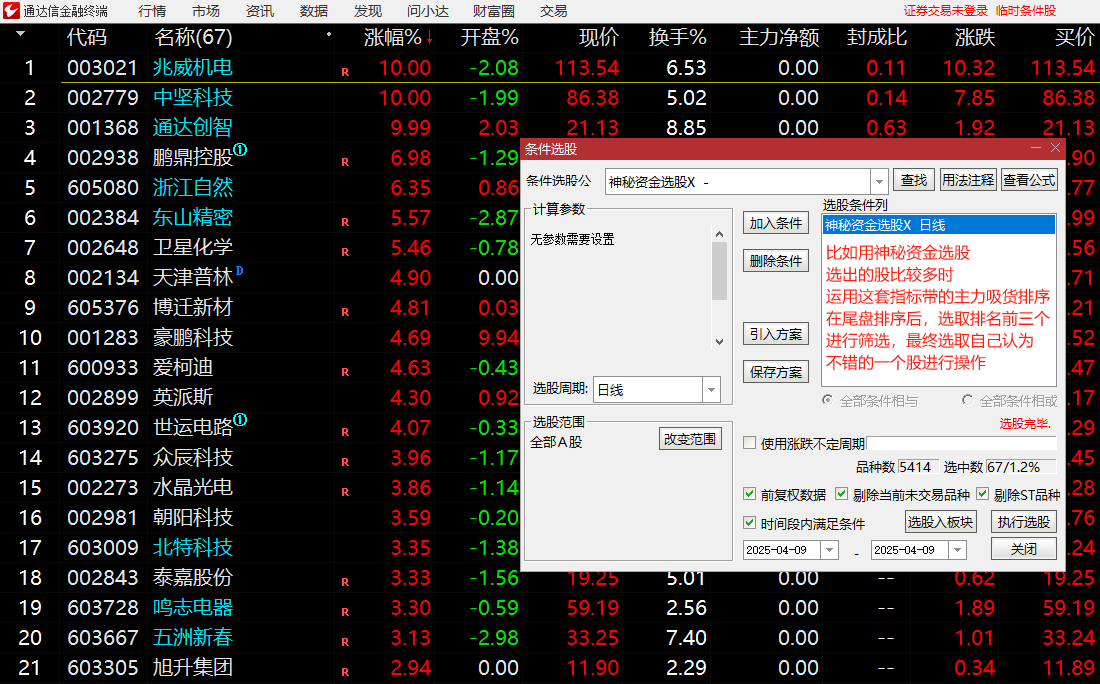Viewport: 1100px width, 684px height.
Task: Sort by the 开盘% column header
Action: click(x=489, y=37)
